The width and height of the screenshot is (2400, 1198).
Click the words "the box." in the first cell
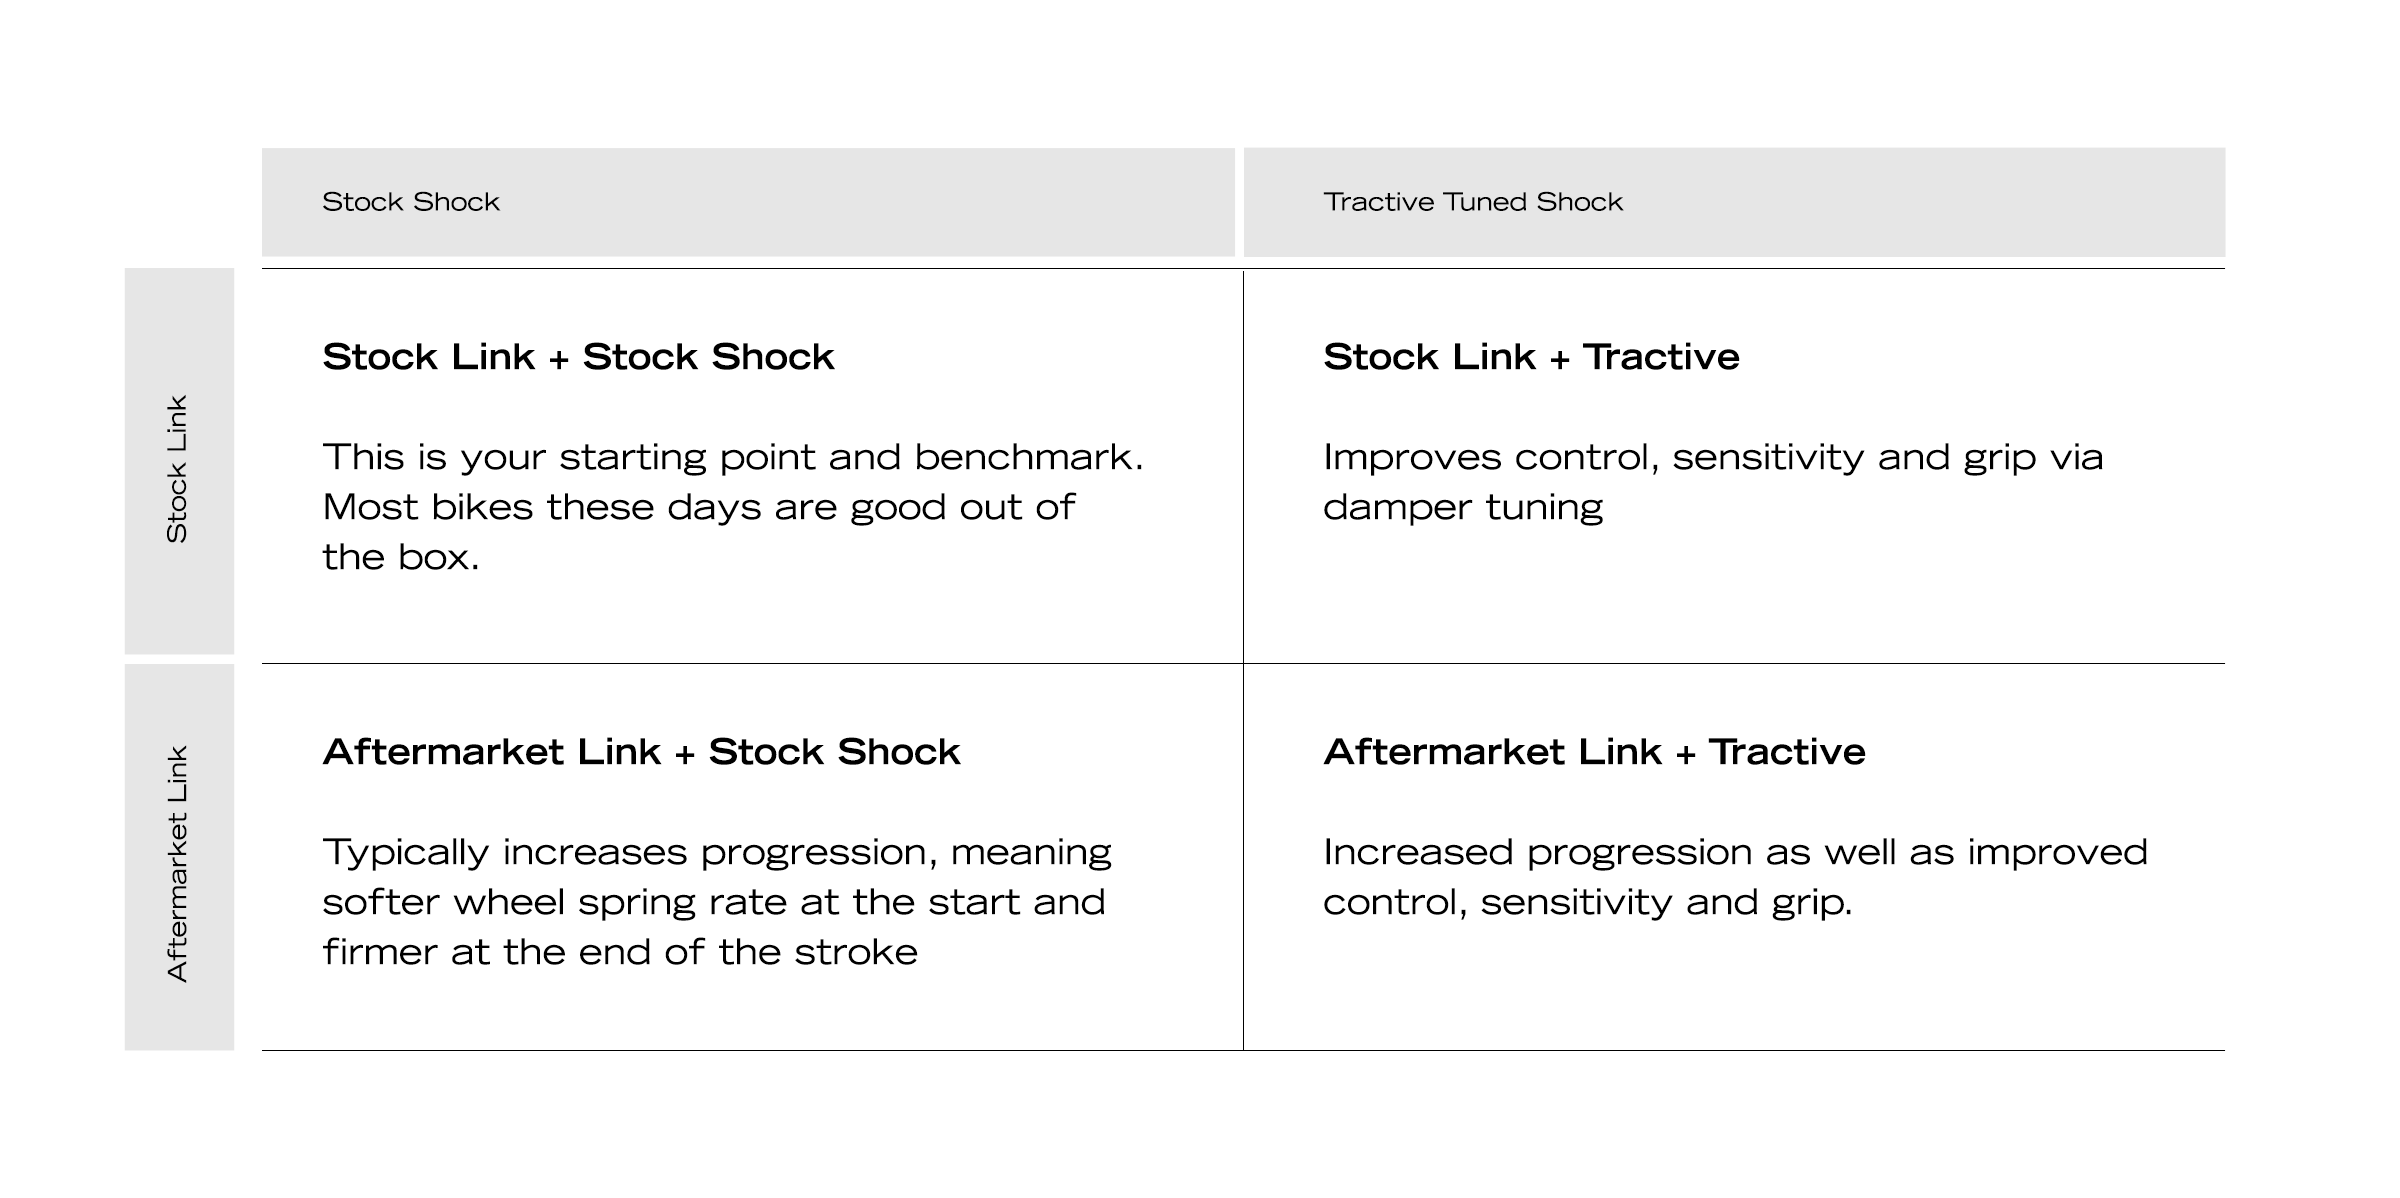click(x=401, y=557)
